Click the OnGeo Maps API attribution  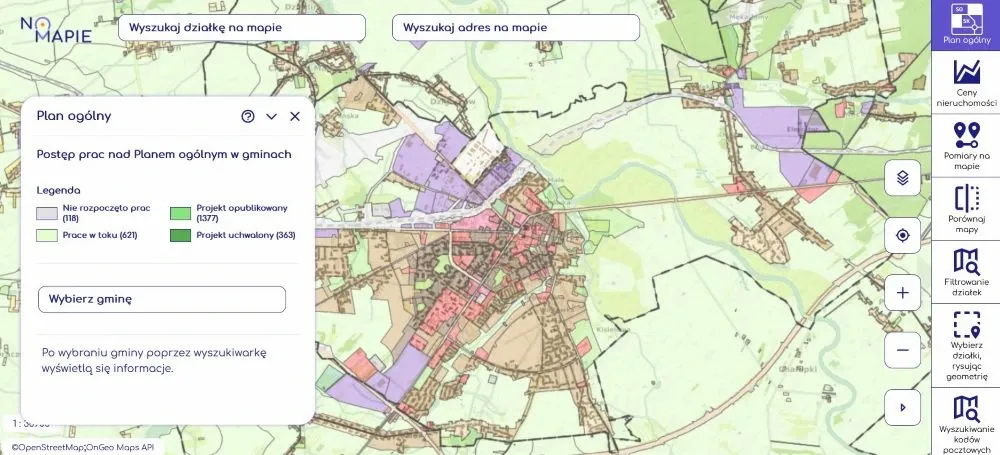(121, 448)
